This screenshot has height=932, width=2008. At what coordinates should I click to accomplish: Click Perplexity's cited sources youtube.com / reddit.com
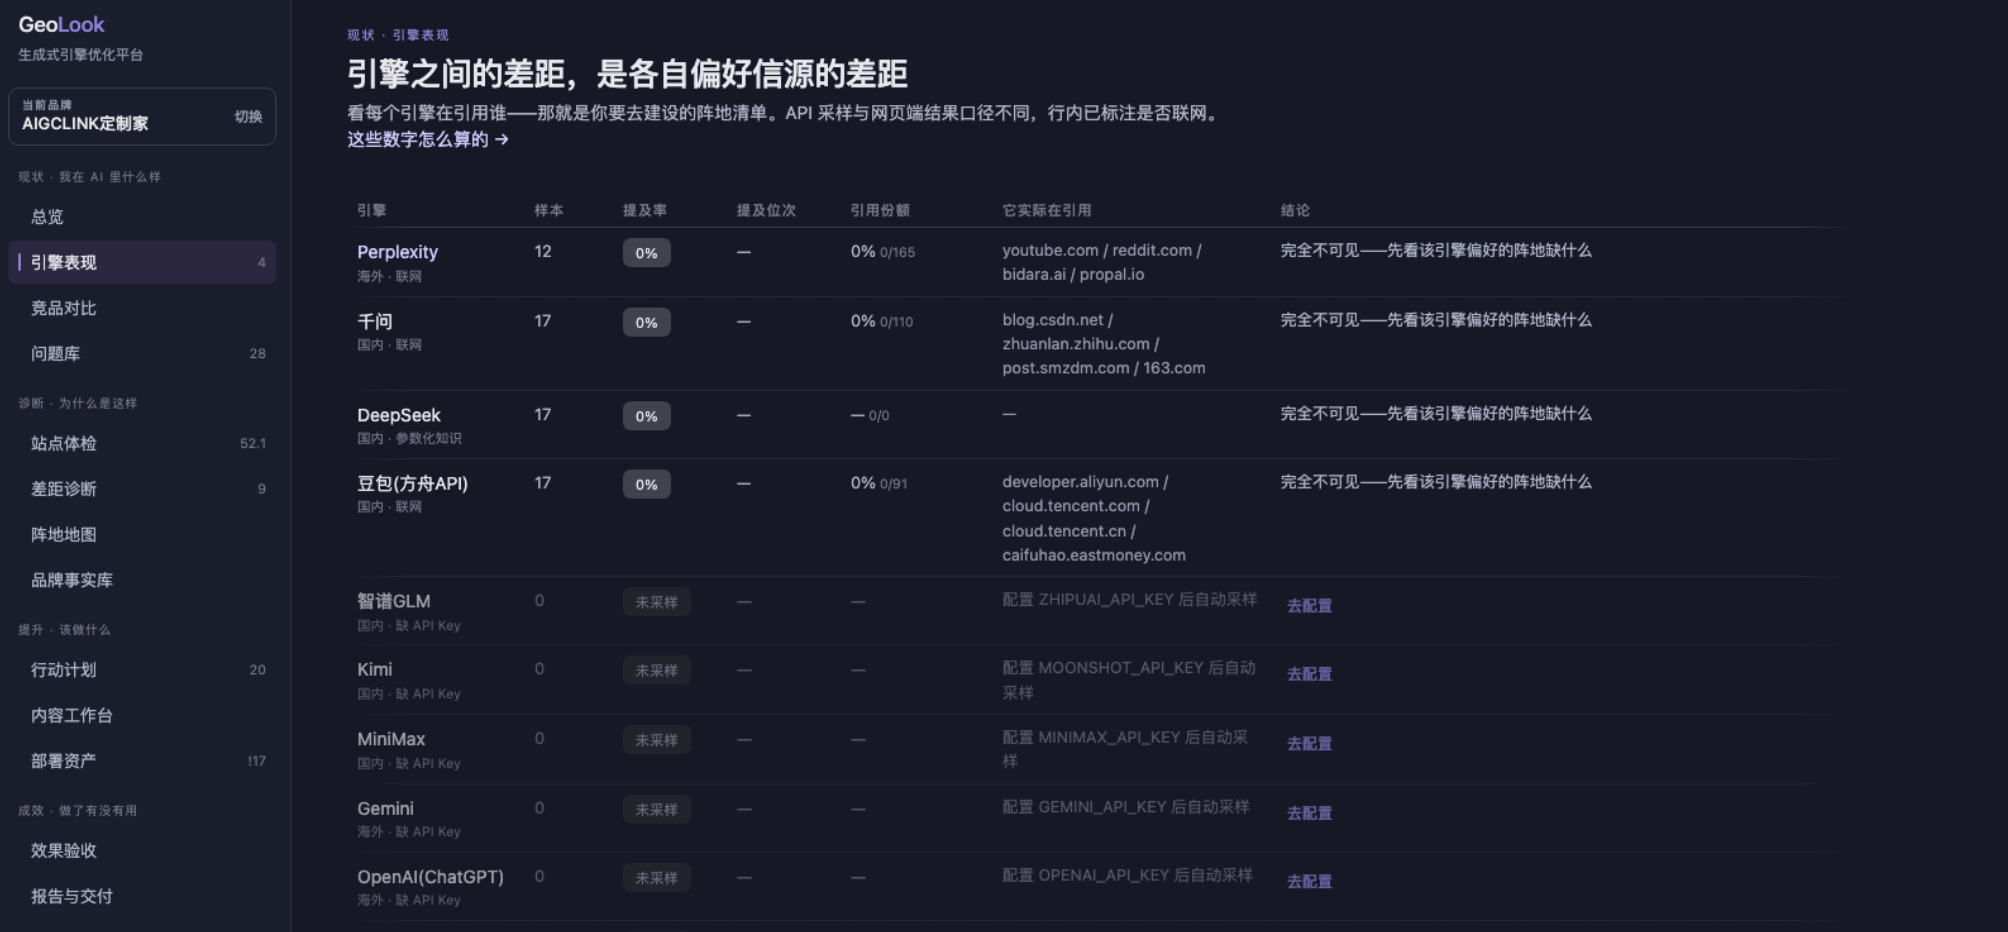1102,250
